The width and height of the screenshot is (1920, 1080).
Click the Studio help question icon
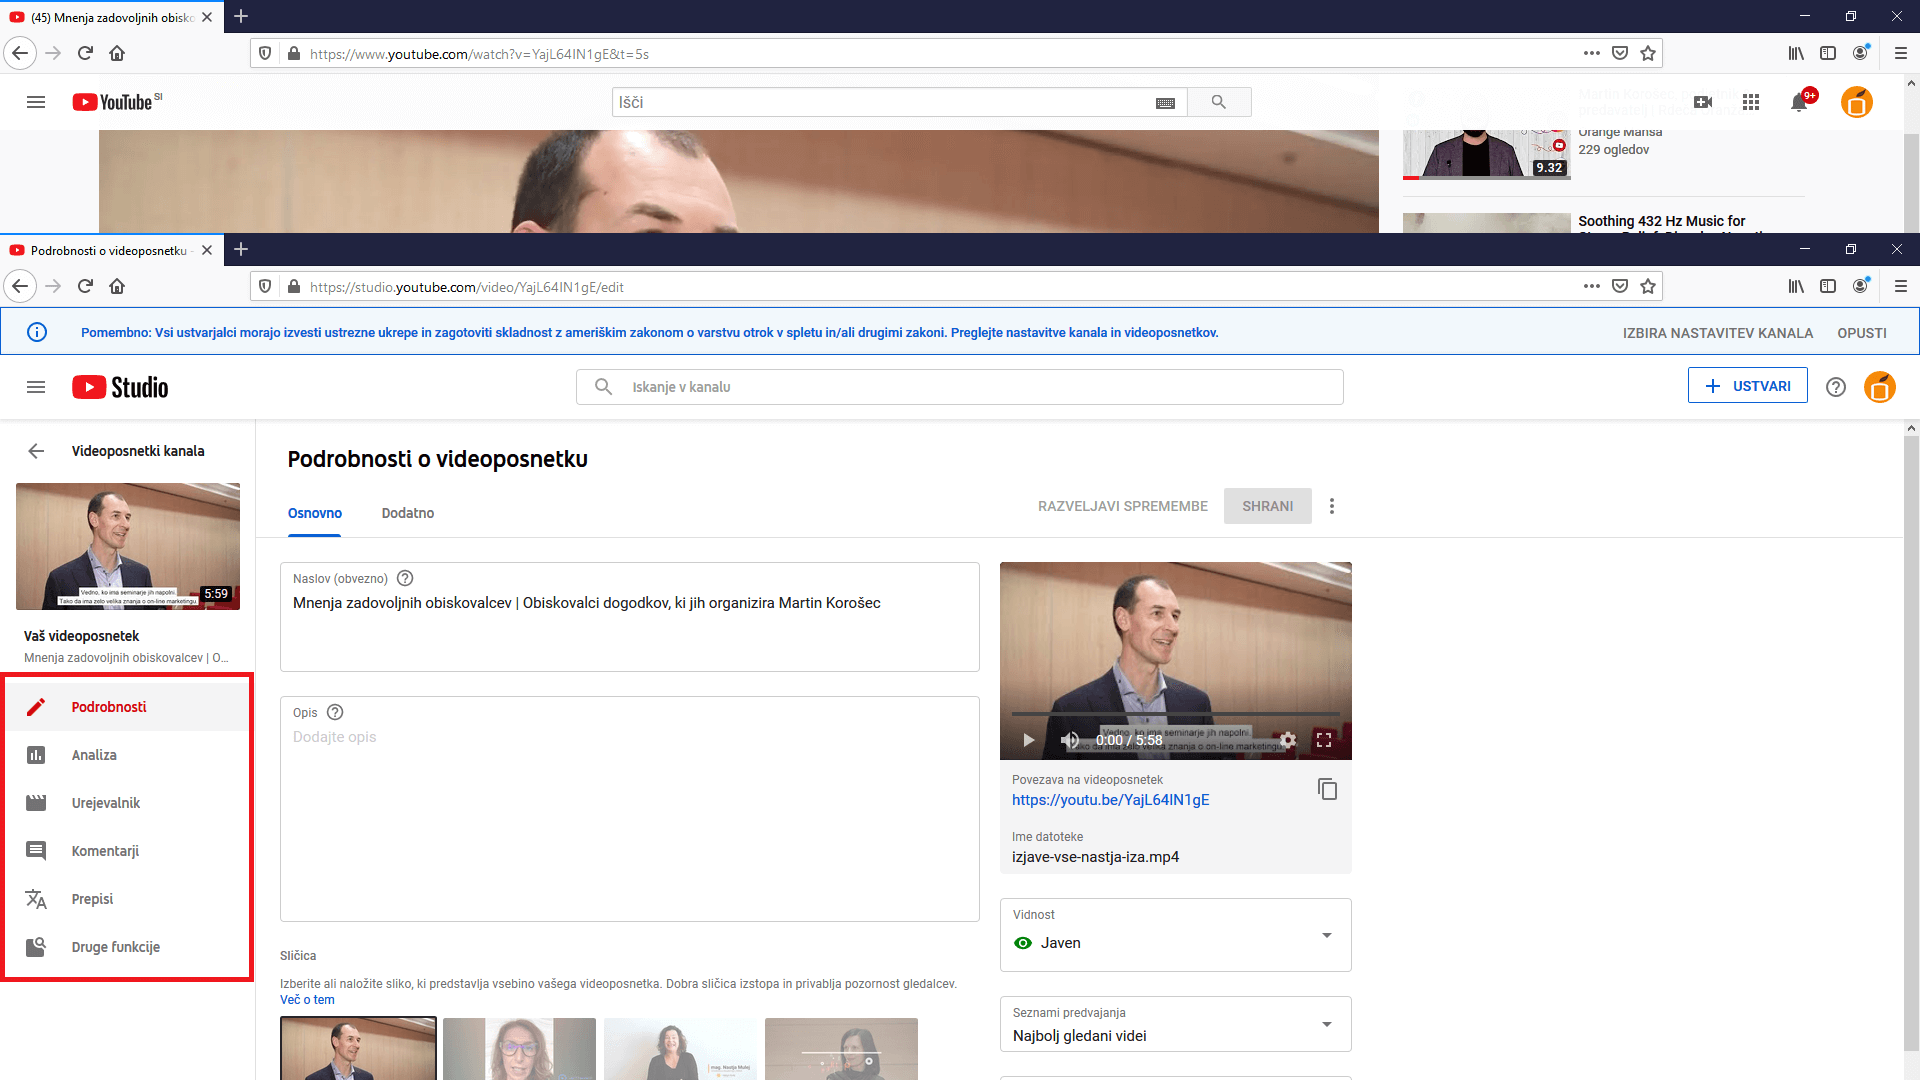click(x=1835, y=387)
